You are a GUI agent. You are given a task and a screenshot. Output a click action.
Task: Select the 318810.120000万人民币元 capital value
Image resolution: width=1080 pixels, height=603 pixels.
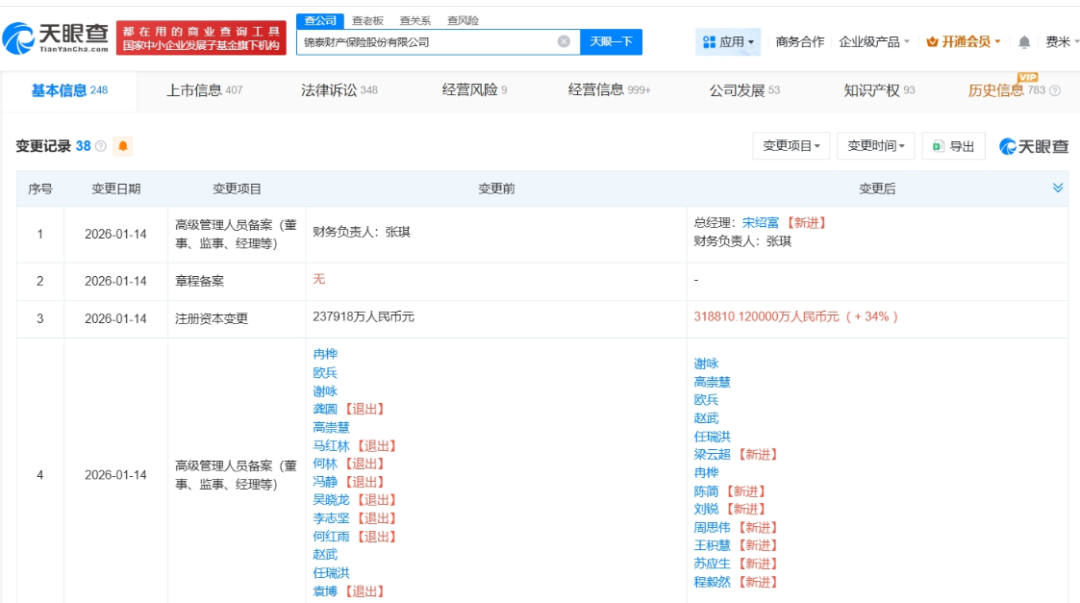[767, 317]
